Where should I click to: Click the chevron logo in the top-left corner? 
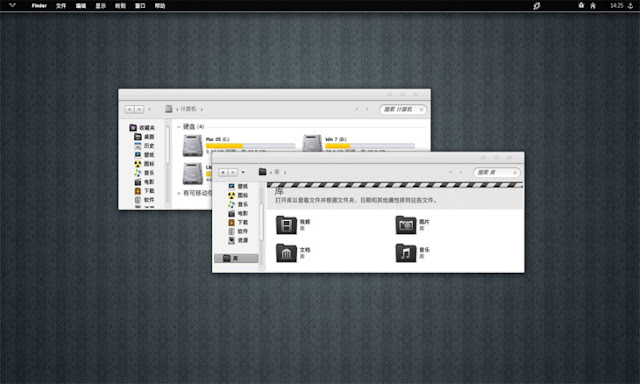coord(12,5)
